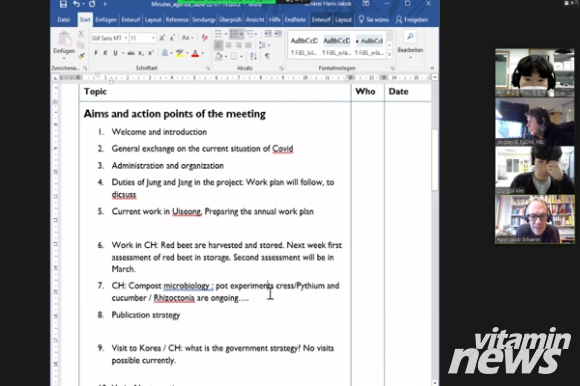Collapse the ribbon with the up chevron
Screen dimensions: 580x386
432,68
